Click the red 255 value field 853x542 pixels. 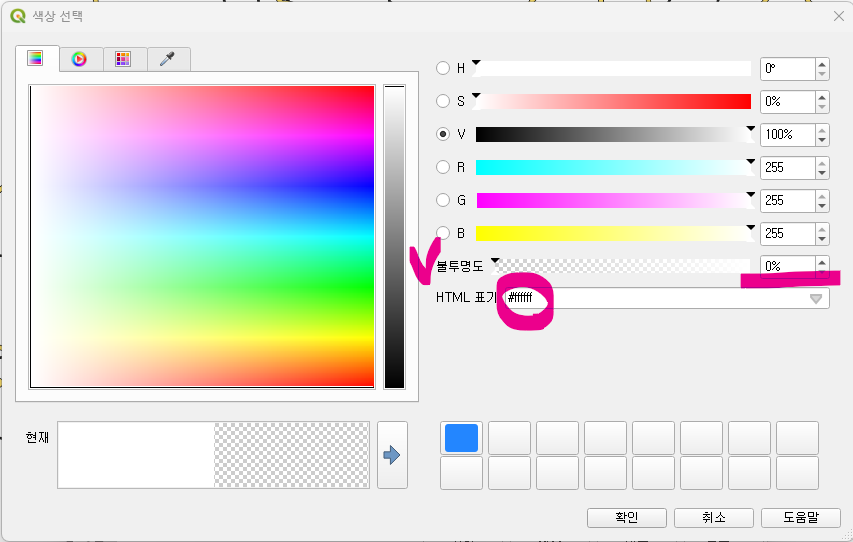(x=788, y=168)
